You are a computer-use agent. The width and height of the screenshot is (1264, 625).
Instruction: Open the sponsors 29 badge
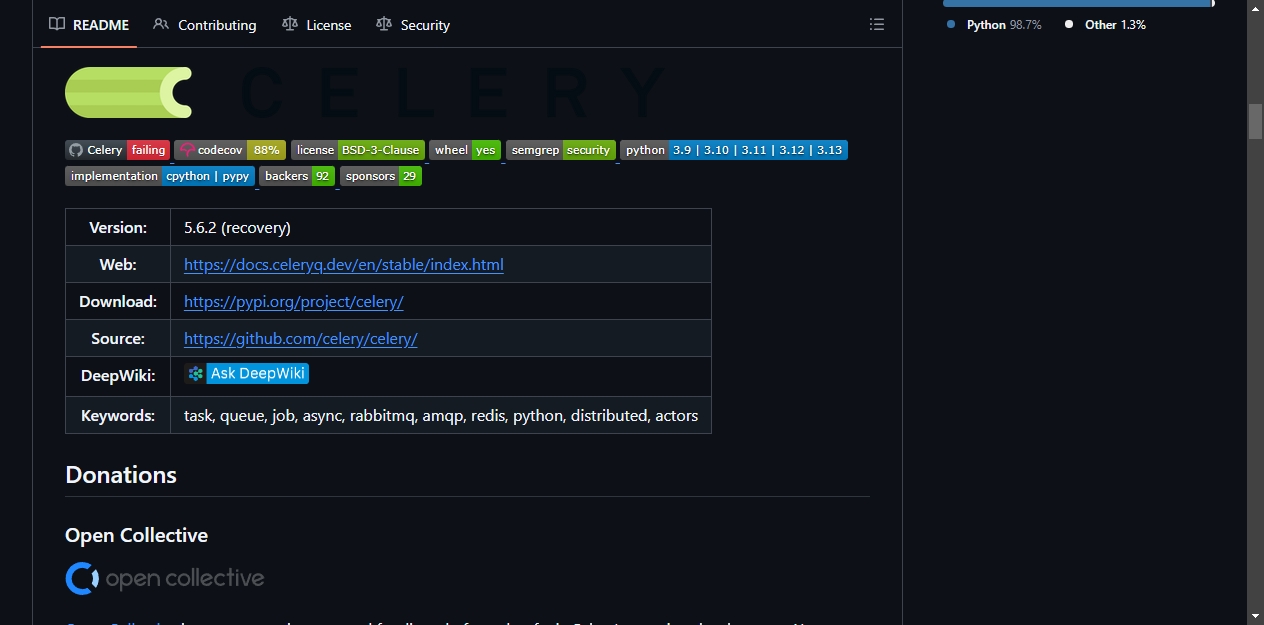(x=381, y=176)
